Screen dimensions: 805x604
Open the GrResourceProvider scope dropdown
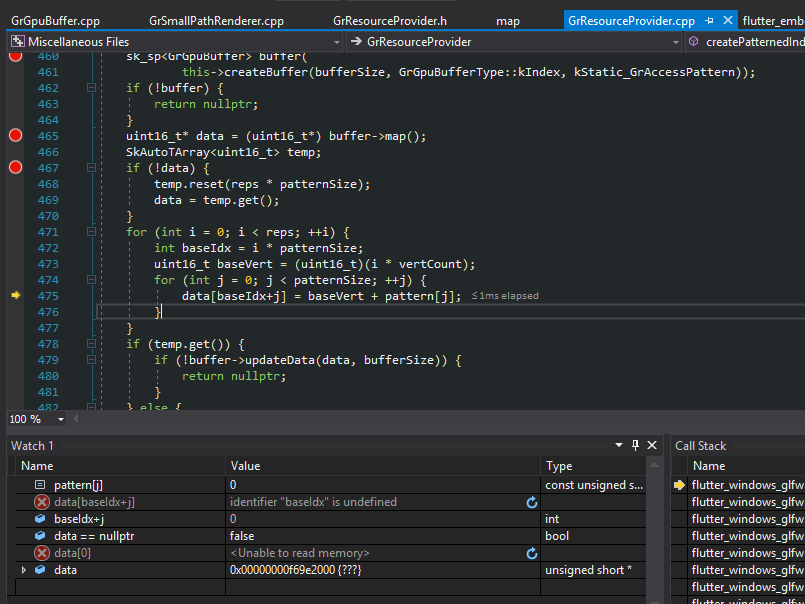tap(676, 42)
